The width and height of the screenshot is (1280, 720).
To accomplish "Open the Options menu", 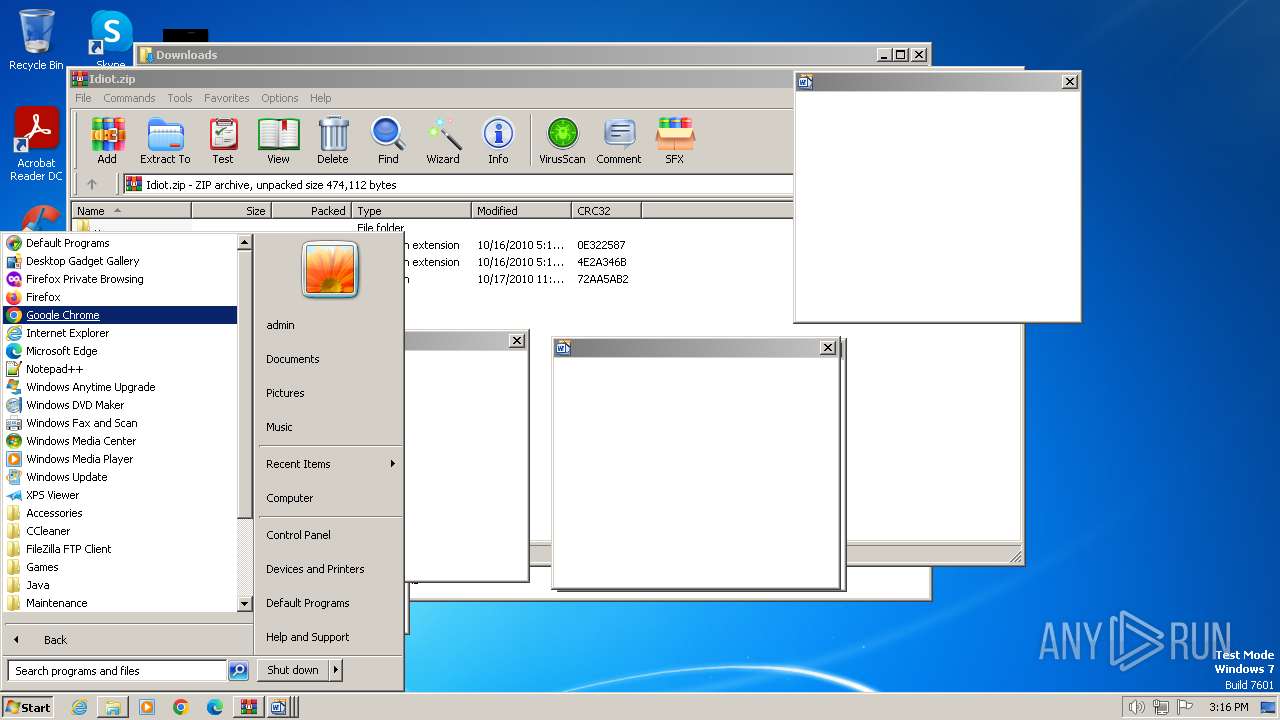I will click(x=280, y=98).
